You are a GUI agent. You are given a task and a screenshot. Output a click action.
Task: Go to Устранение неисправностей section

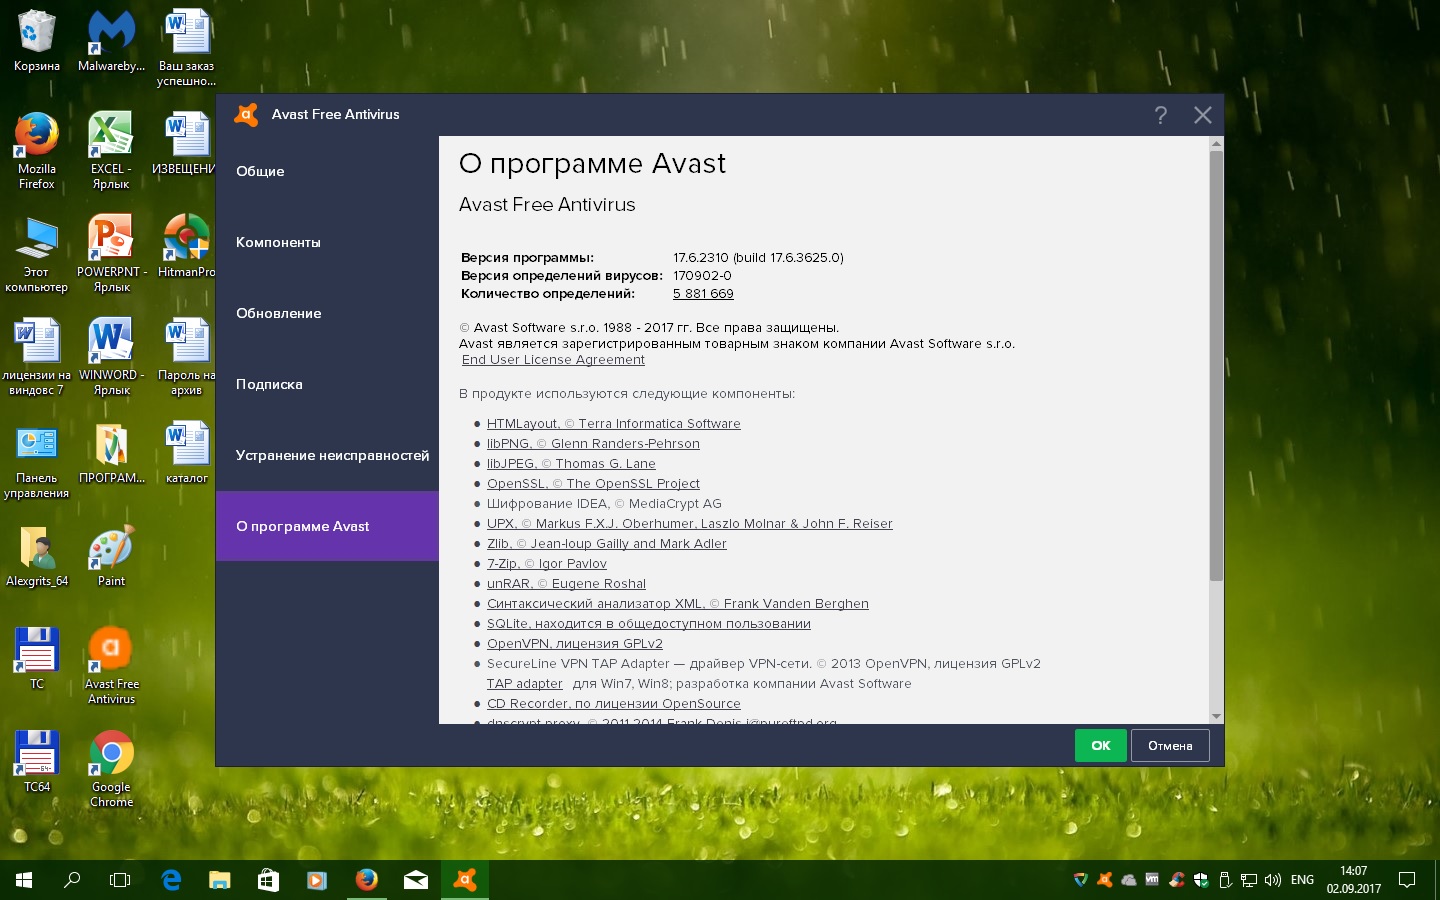click(x=332, y=455)
